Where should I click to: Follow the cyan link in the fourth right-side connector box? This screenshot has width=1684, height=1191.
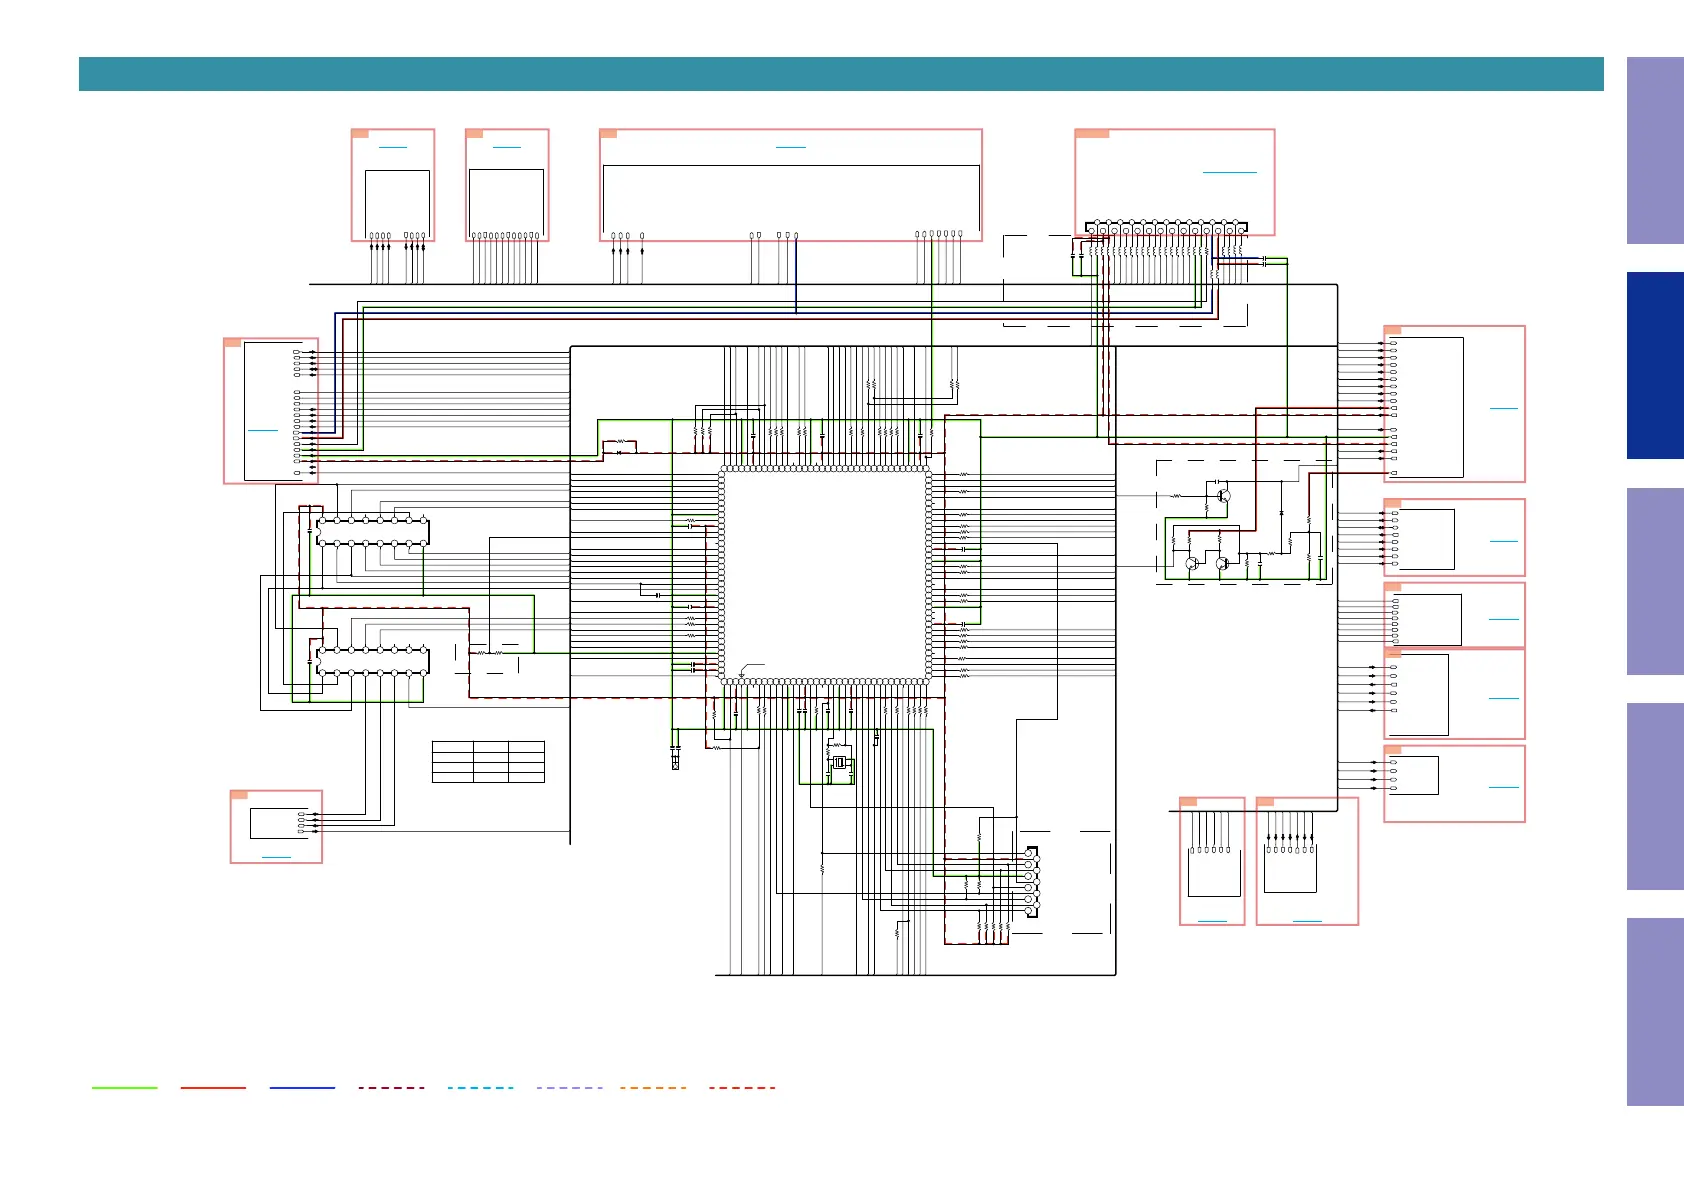pos(1503,698)
